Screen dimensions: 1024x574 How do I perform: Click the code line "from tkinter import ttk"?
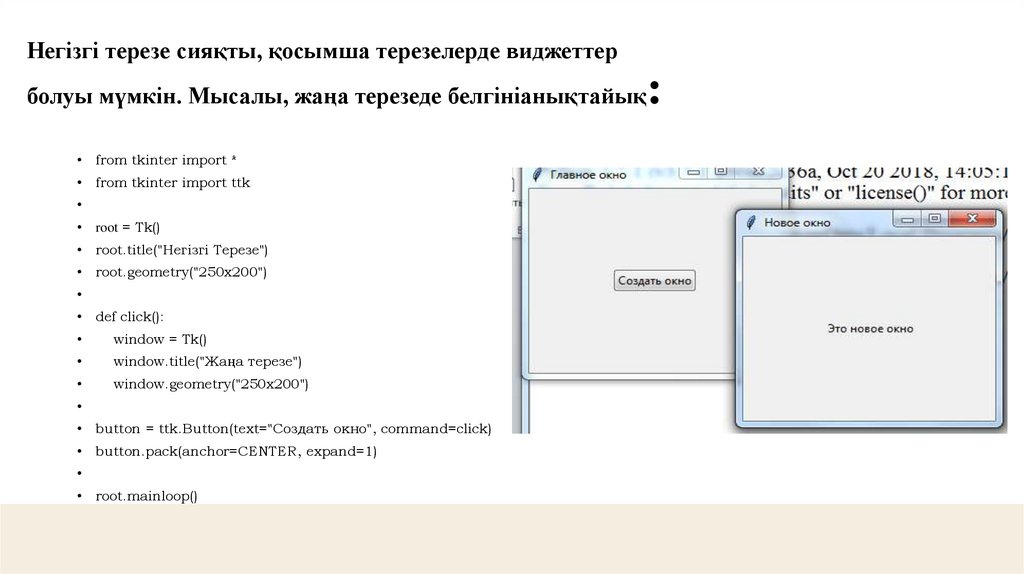pos(172,182)
